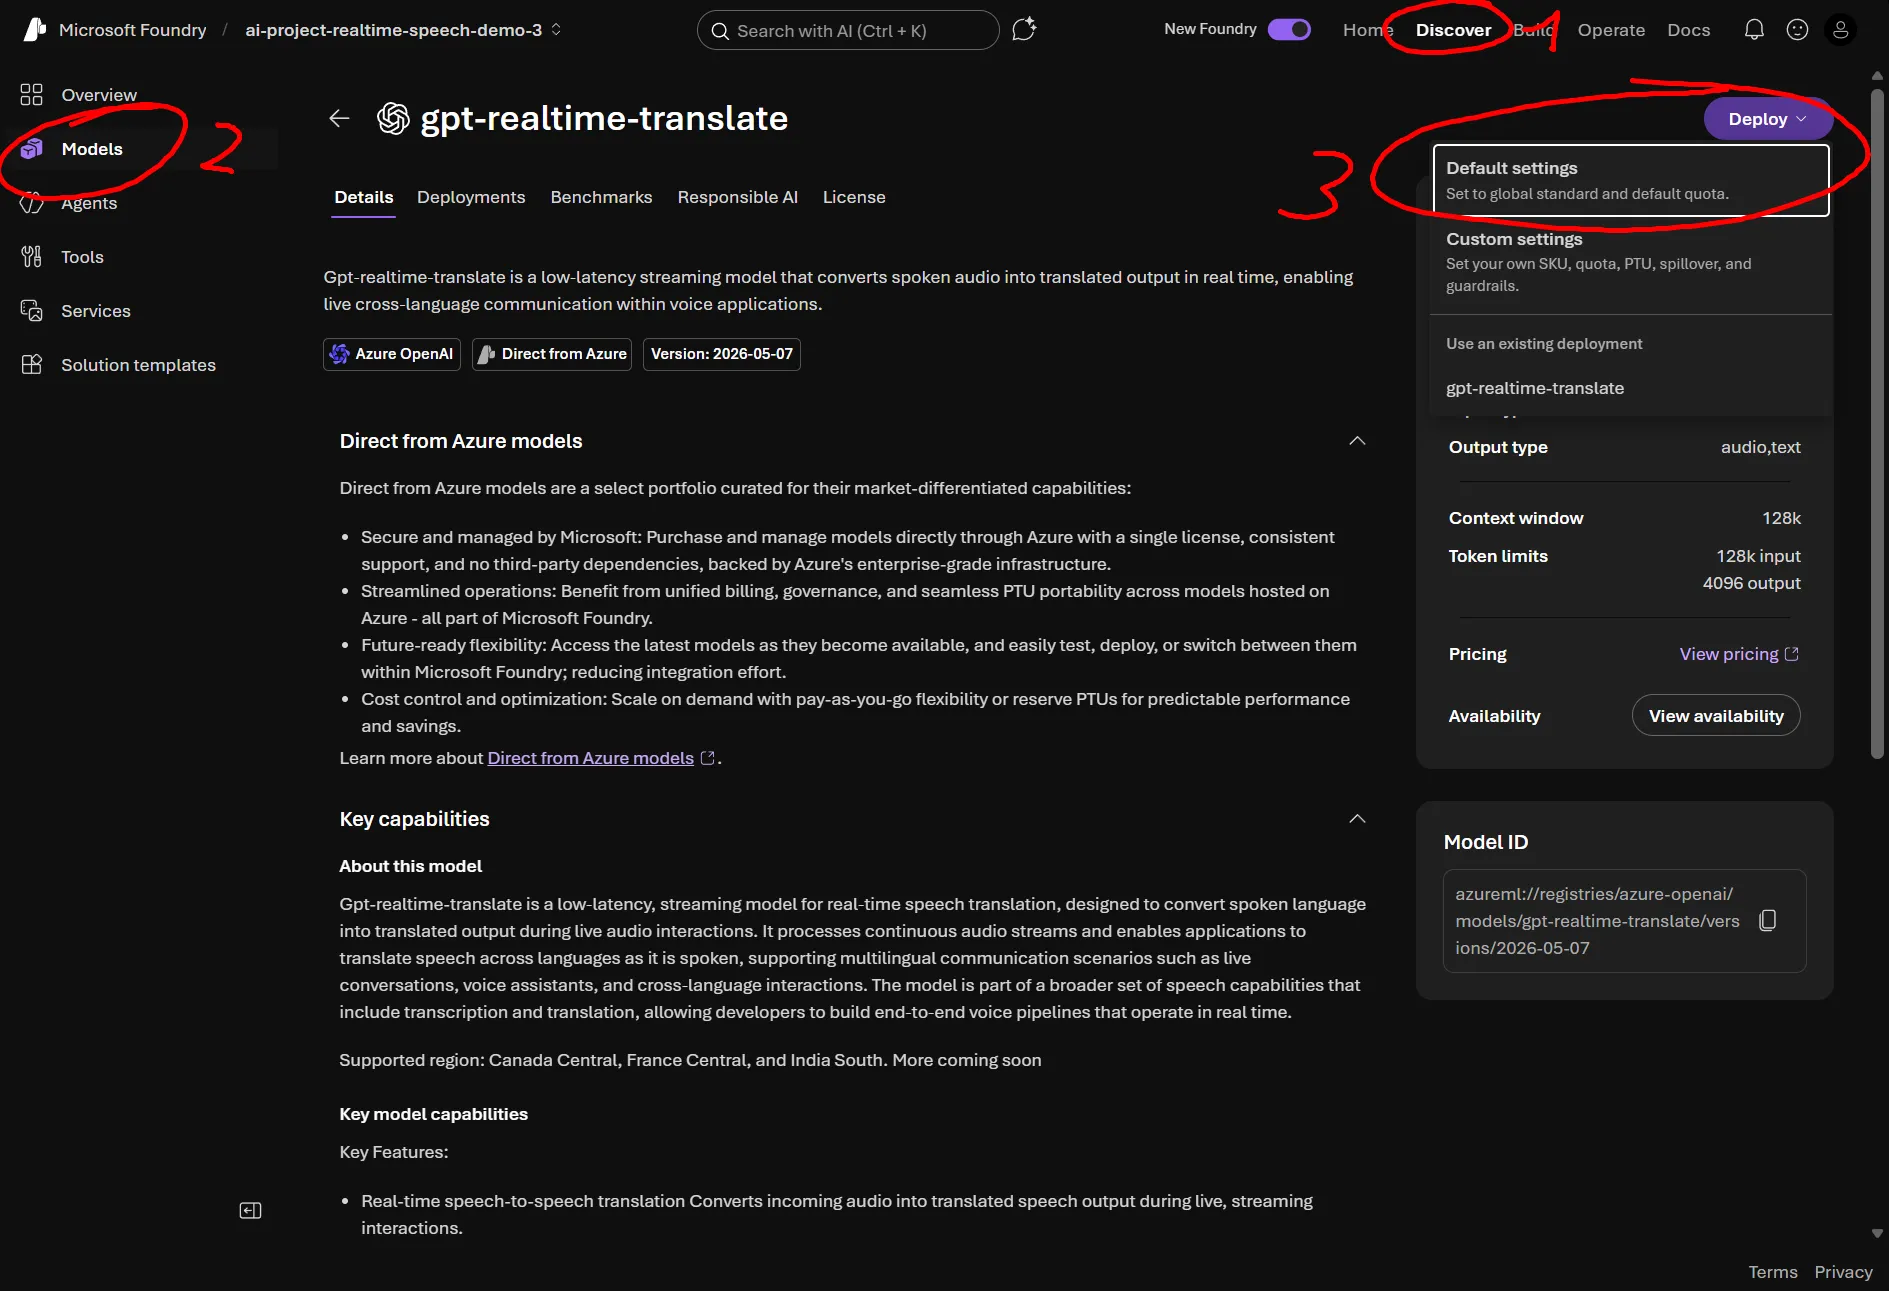Click the Azure OpenAI tag
The width and height of the screenshot is (1889, 1291).
pyautogui.click(x=392, y=354)
